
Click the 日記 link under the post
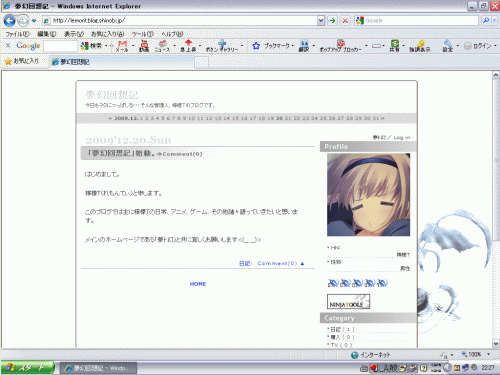[x=245, y=263]
